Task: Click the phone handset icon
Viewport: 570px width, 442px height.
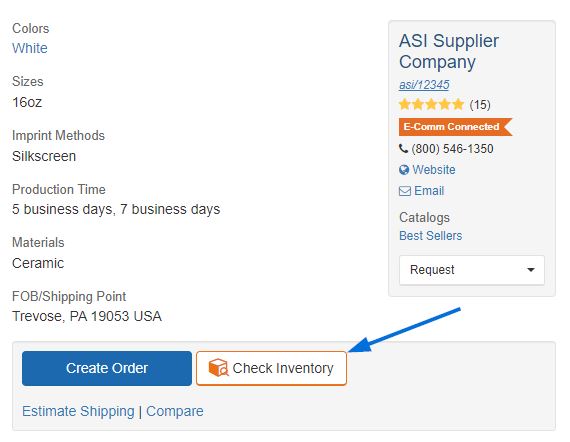Action: point(403,148)
